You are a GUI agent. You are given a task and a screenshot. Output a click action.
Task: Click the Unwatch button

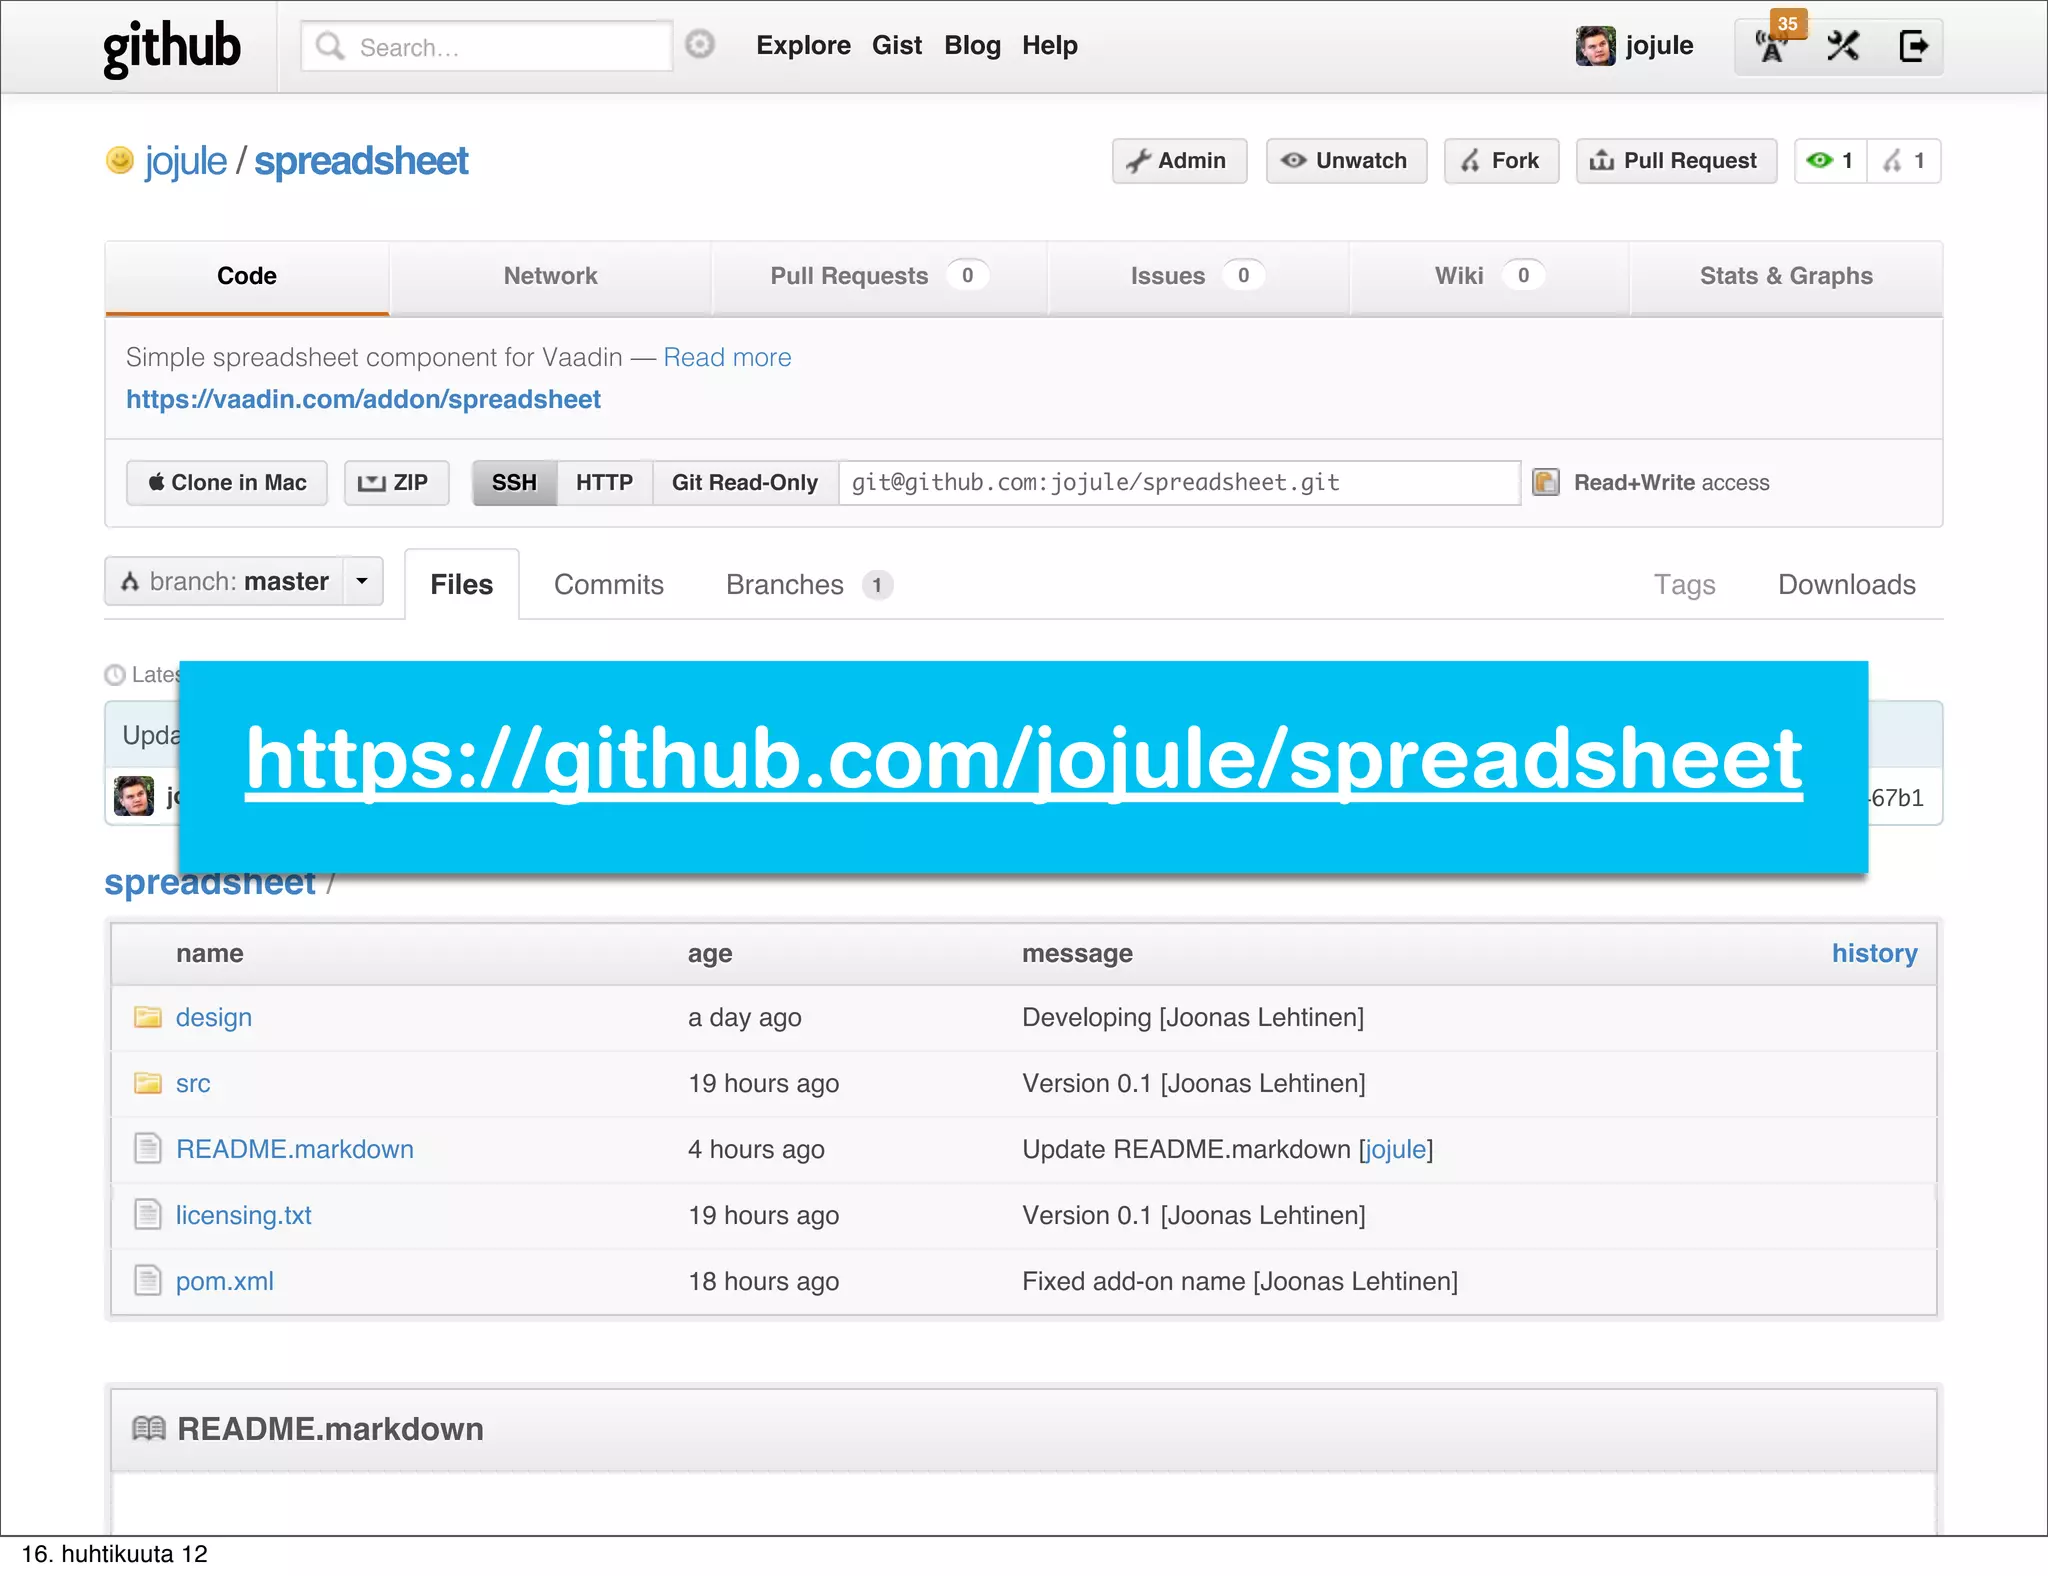(1346, 161)
